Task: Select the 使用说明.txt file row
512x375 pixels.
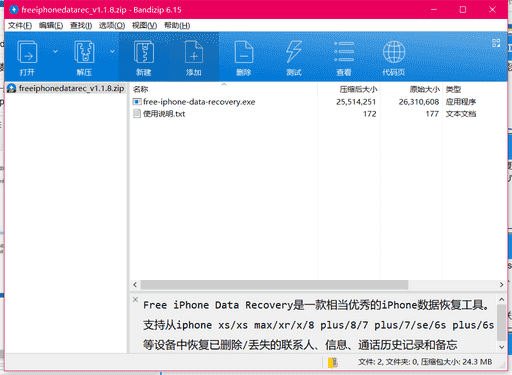Action: (318, 114)
